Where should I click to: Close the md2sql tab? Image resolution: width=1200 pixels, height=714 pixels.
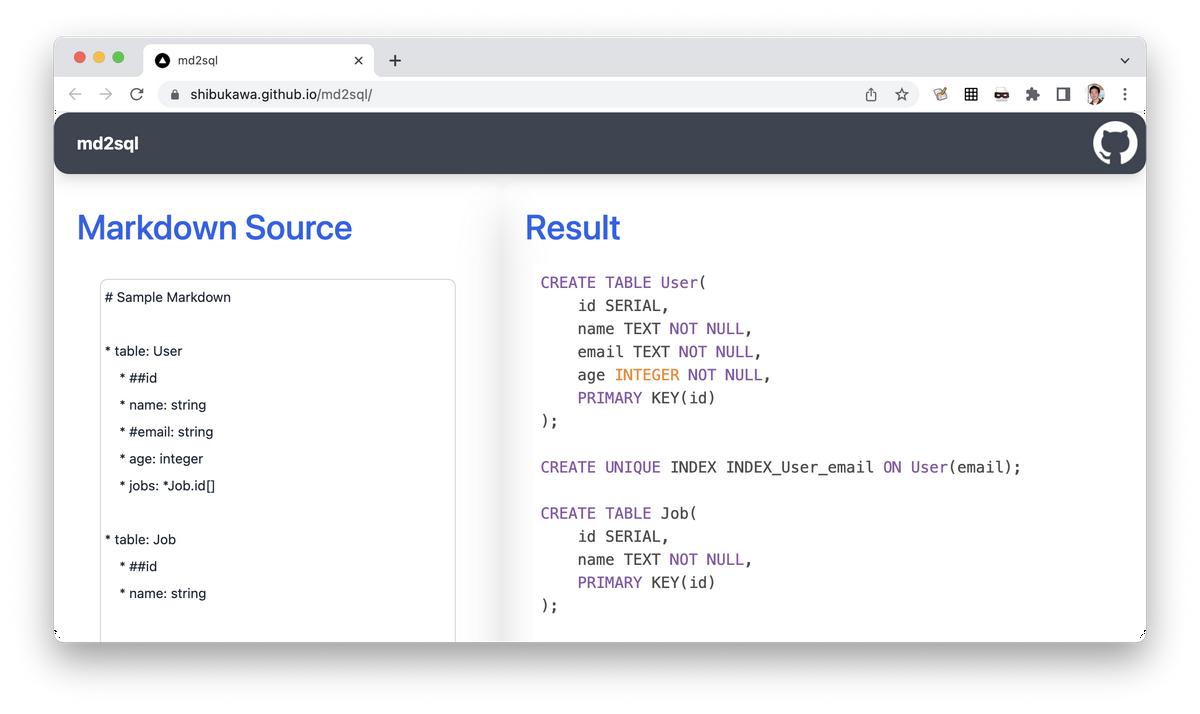359,60
